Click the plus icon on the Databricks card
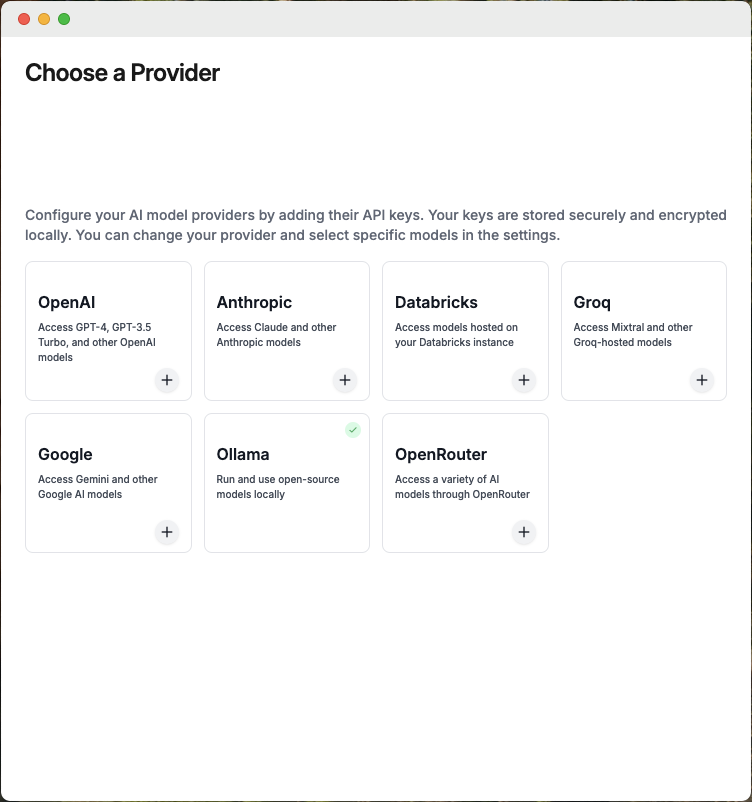Image resolution: width=752 pixels, height=802 pixels. [523, 380]
